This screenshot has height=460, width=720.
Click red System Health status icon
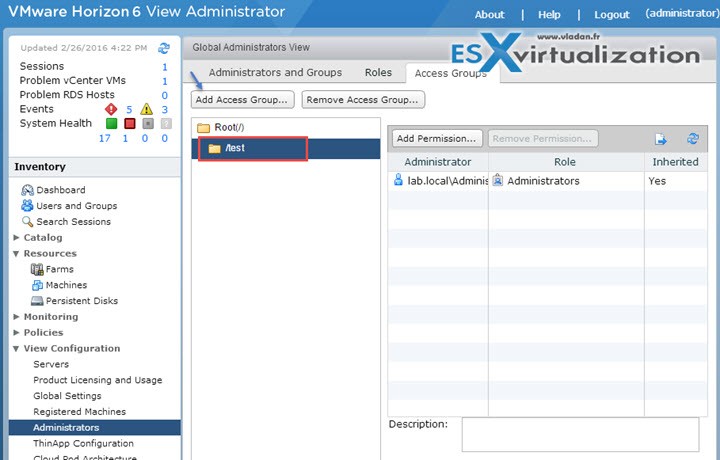(130, 123)
